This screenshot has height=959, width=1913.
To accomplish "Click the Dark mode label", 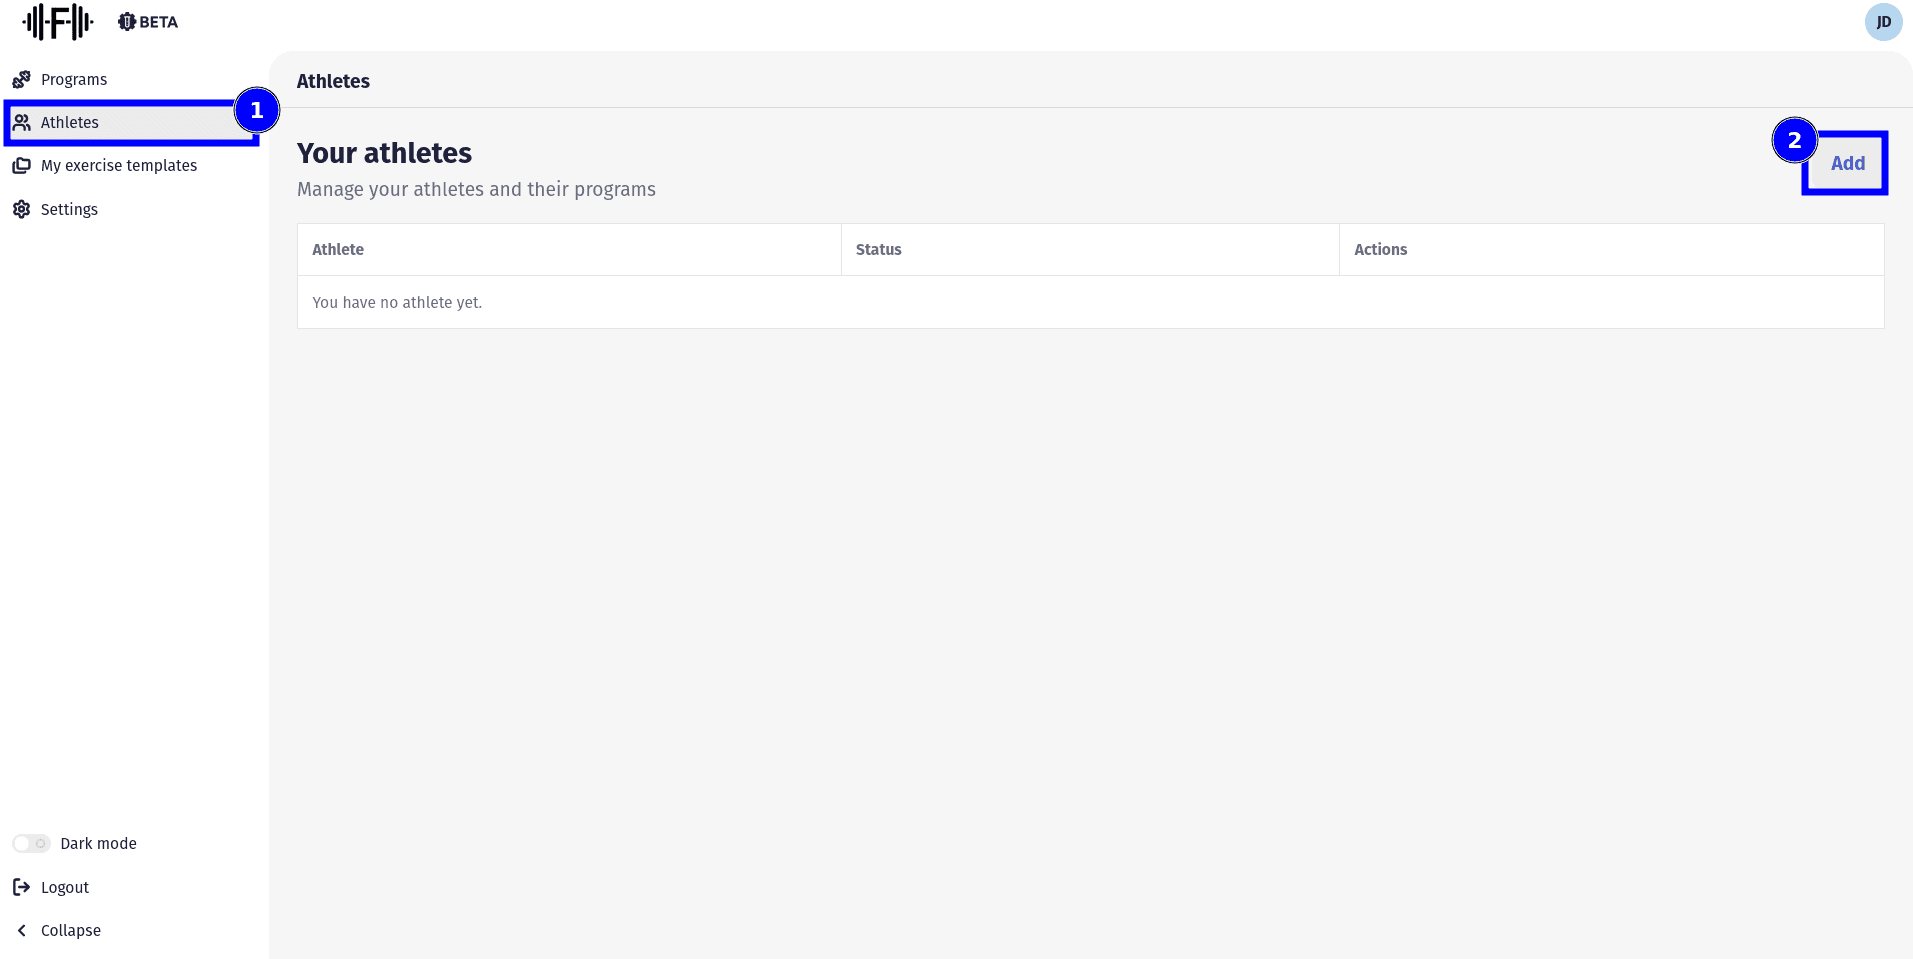I will 98,844.
